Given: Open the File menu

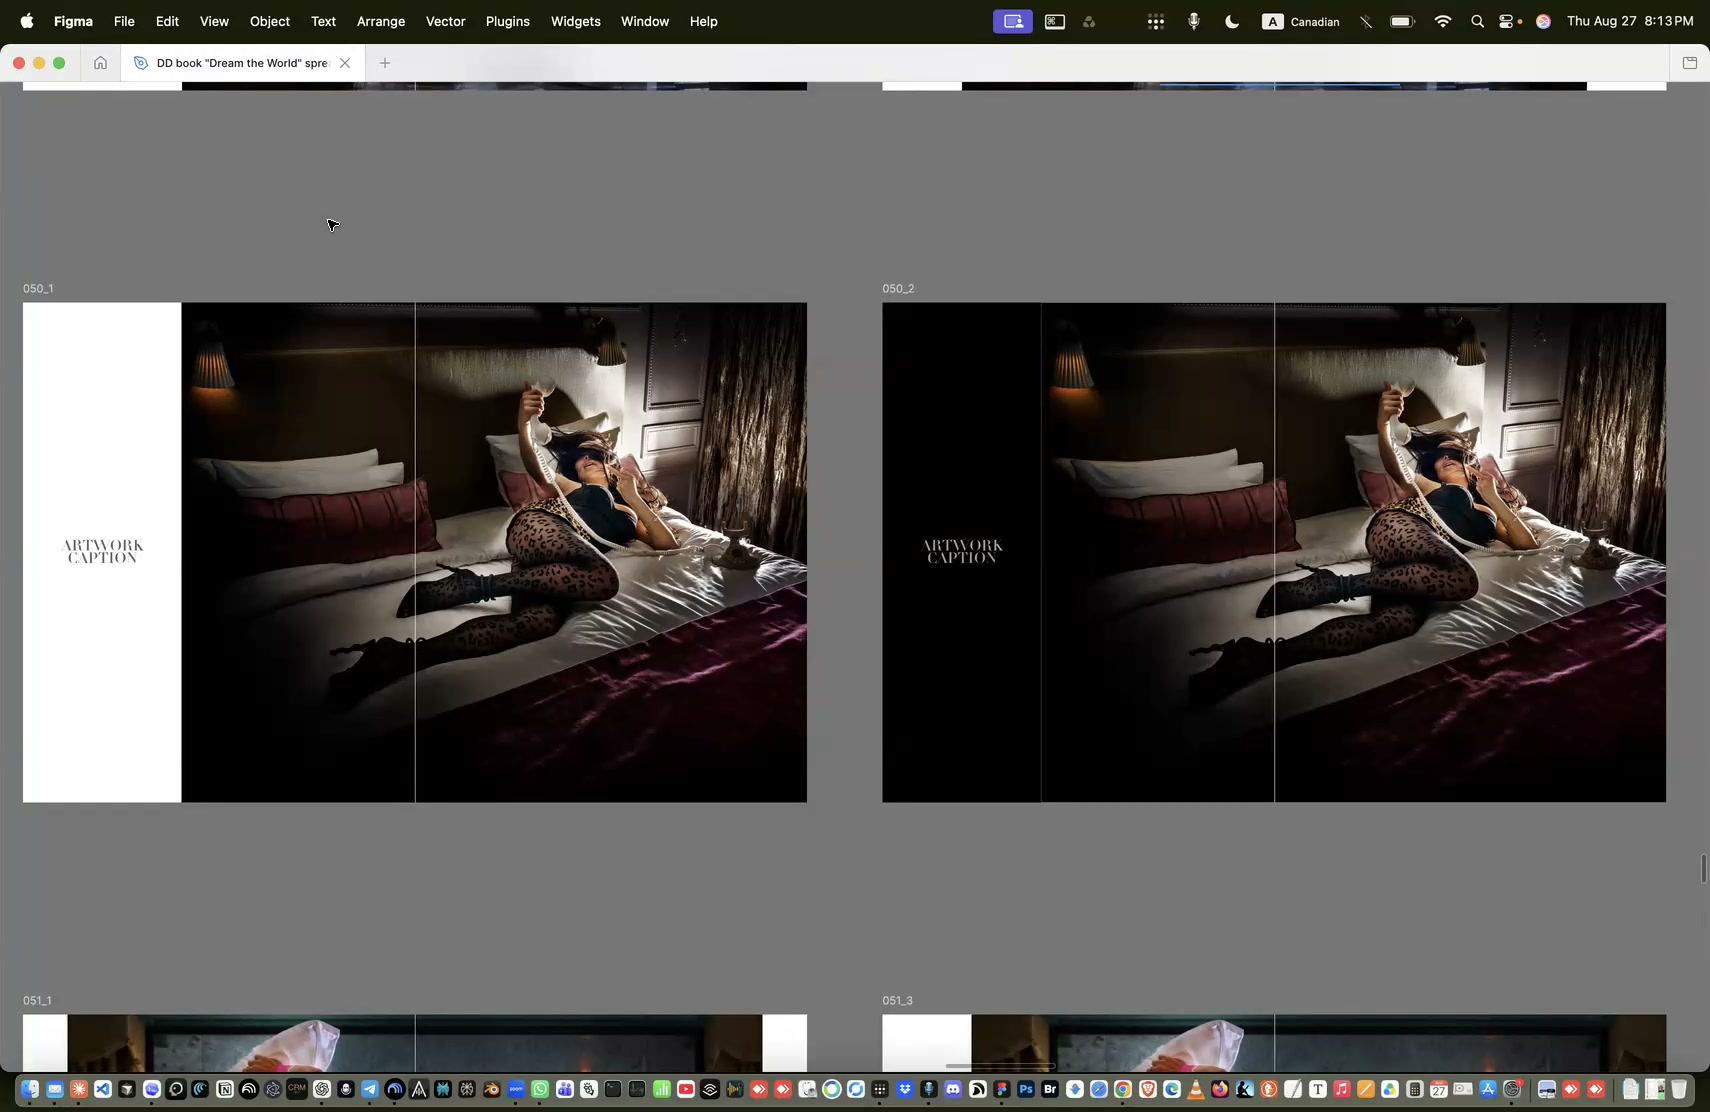Looking at the screenshot, I should (x=124, y=21).
